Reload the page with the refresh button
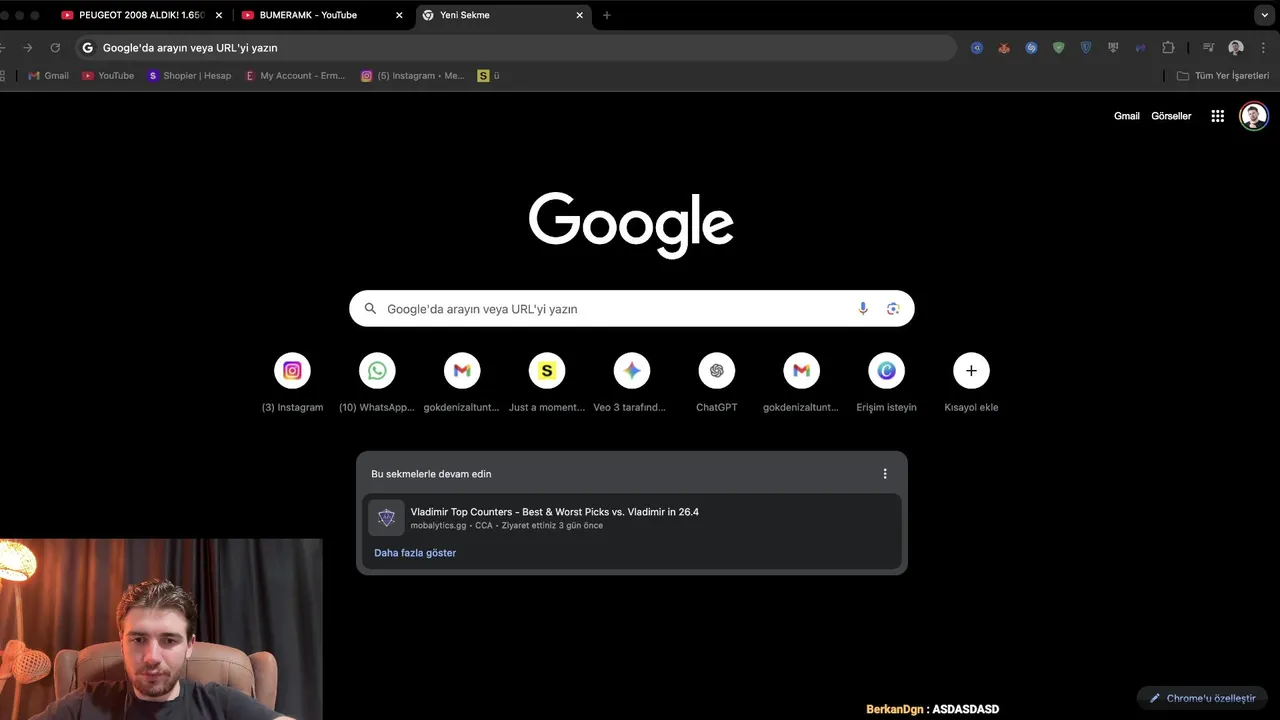 point(55,47)
